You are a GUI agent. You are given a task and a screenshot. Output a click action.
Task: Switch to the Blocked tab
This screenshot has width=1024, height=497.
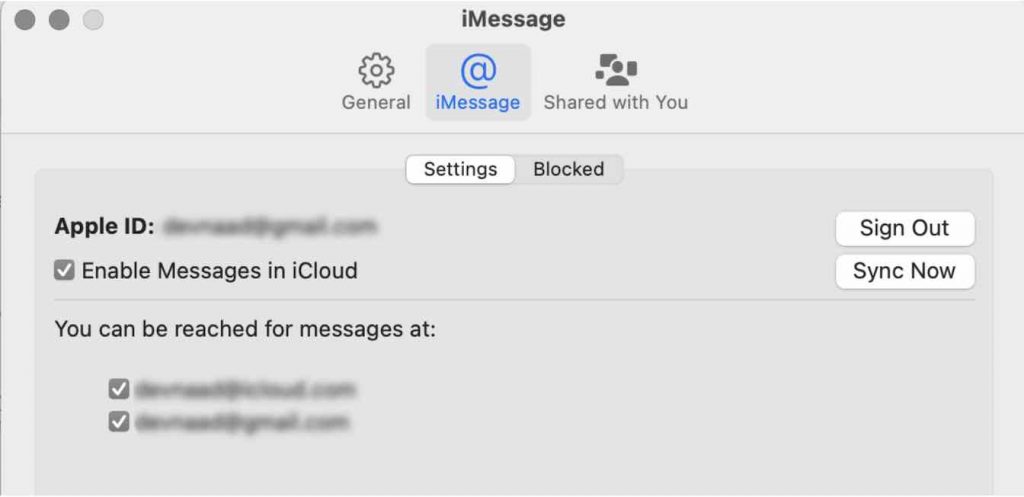click(x=568, y=169)
